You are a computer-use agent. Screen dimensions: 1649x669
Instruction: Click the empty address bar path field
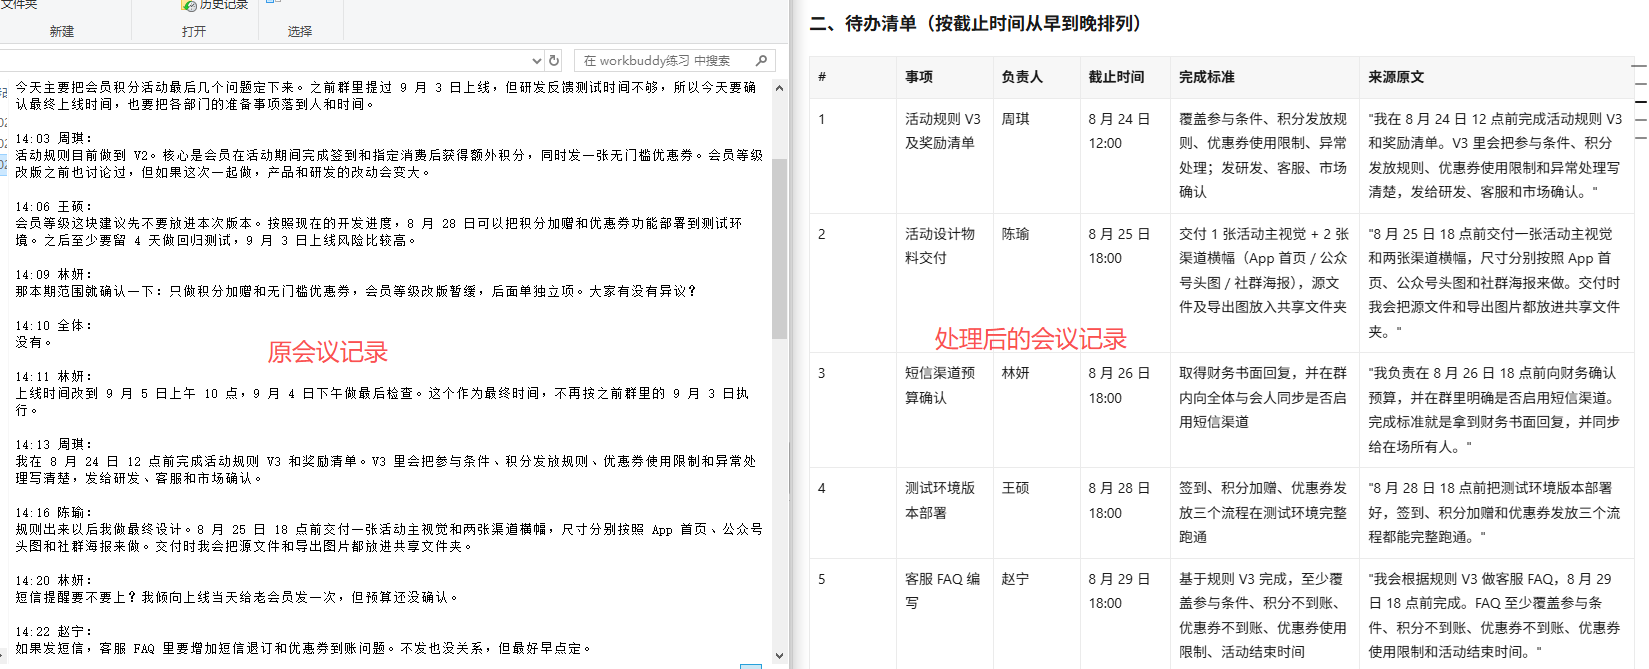coord(264,60)
